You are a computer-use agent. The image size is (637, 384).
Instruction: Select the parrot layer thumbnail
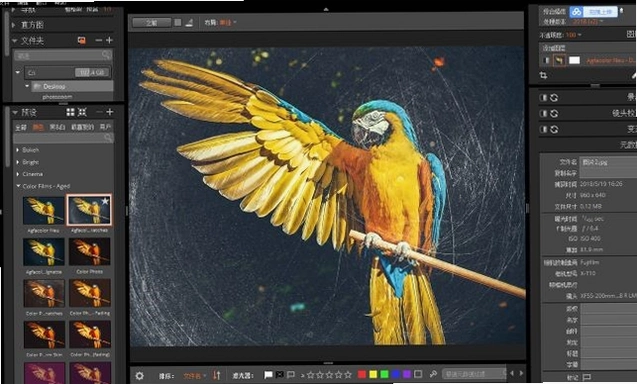coord(559,61)
